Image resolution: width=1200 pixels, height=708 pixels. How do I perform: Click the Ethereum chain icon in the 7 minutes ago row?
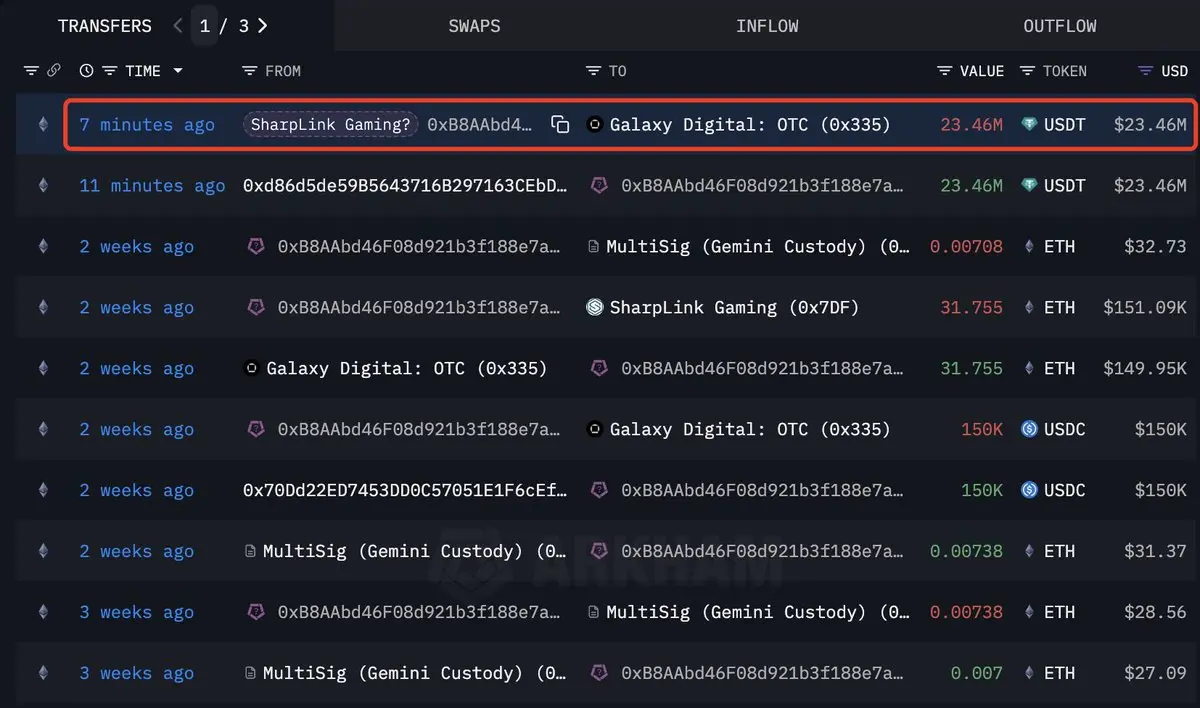click(42, 125)
